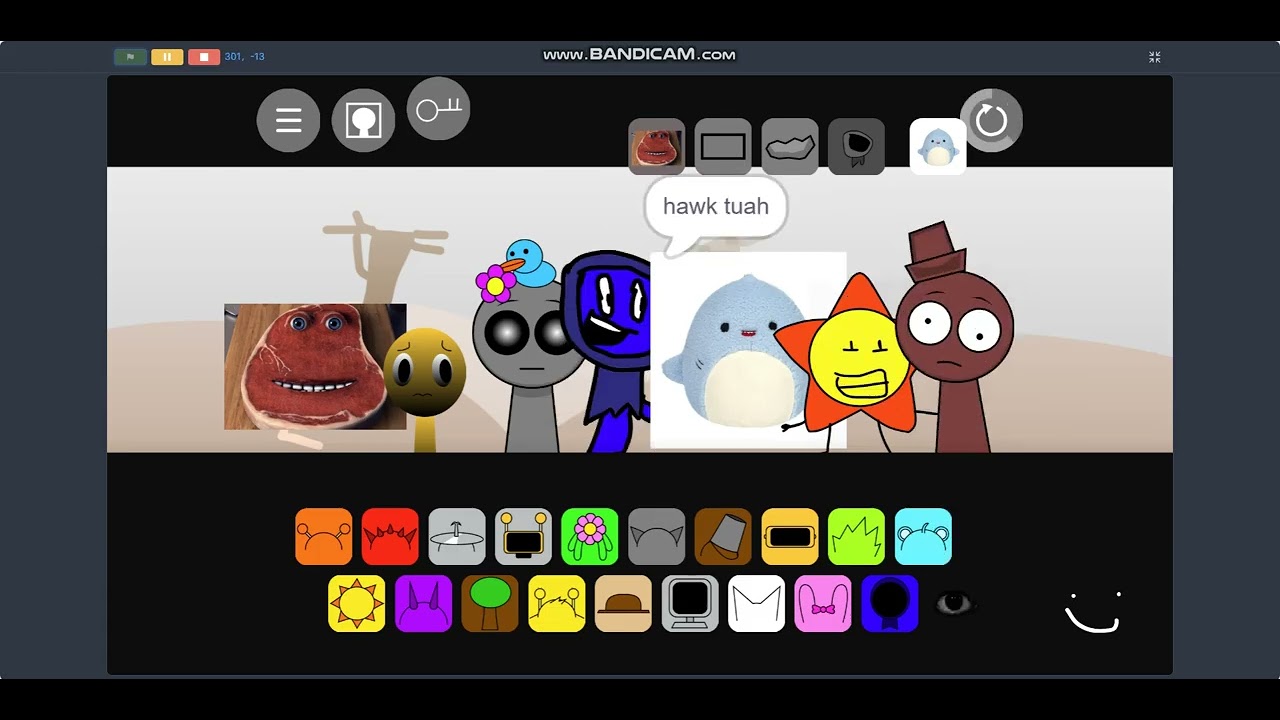Image resolution: width=1280 pixels, height=720 pixels.
Task: Click the key icon circle button
Action: tap(438, 109)
